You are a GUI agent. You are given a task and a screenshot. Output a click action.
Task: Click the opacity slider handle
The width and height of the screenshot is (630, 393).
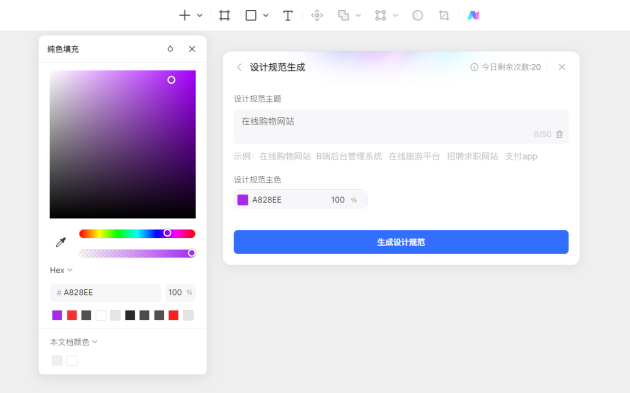tap(192, 253)
